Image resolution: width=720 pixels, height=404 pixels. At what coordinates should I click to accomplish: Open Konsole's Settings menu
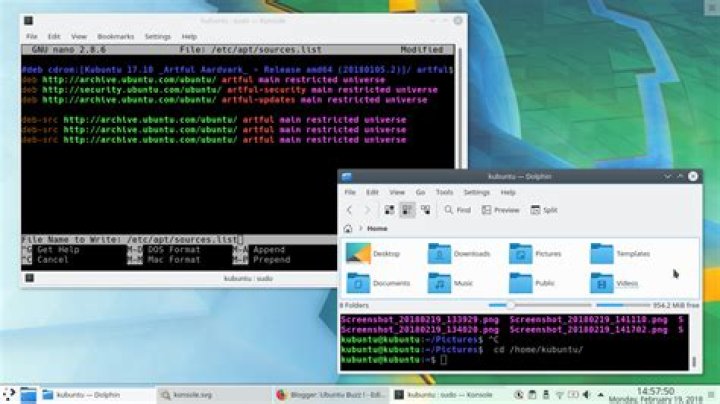click(x=158, y=36)
